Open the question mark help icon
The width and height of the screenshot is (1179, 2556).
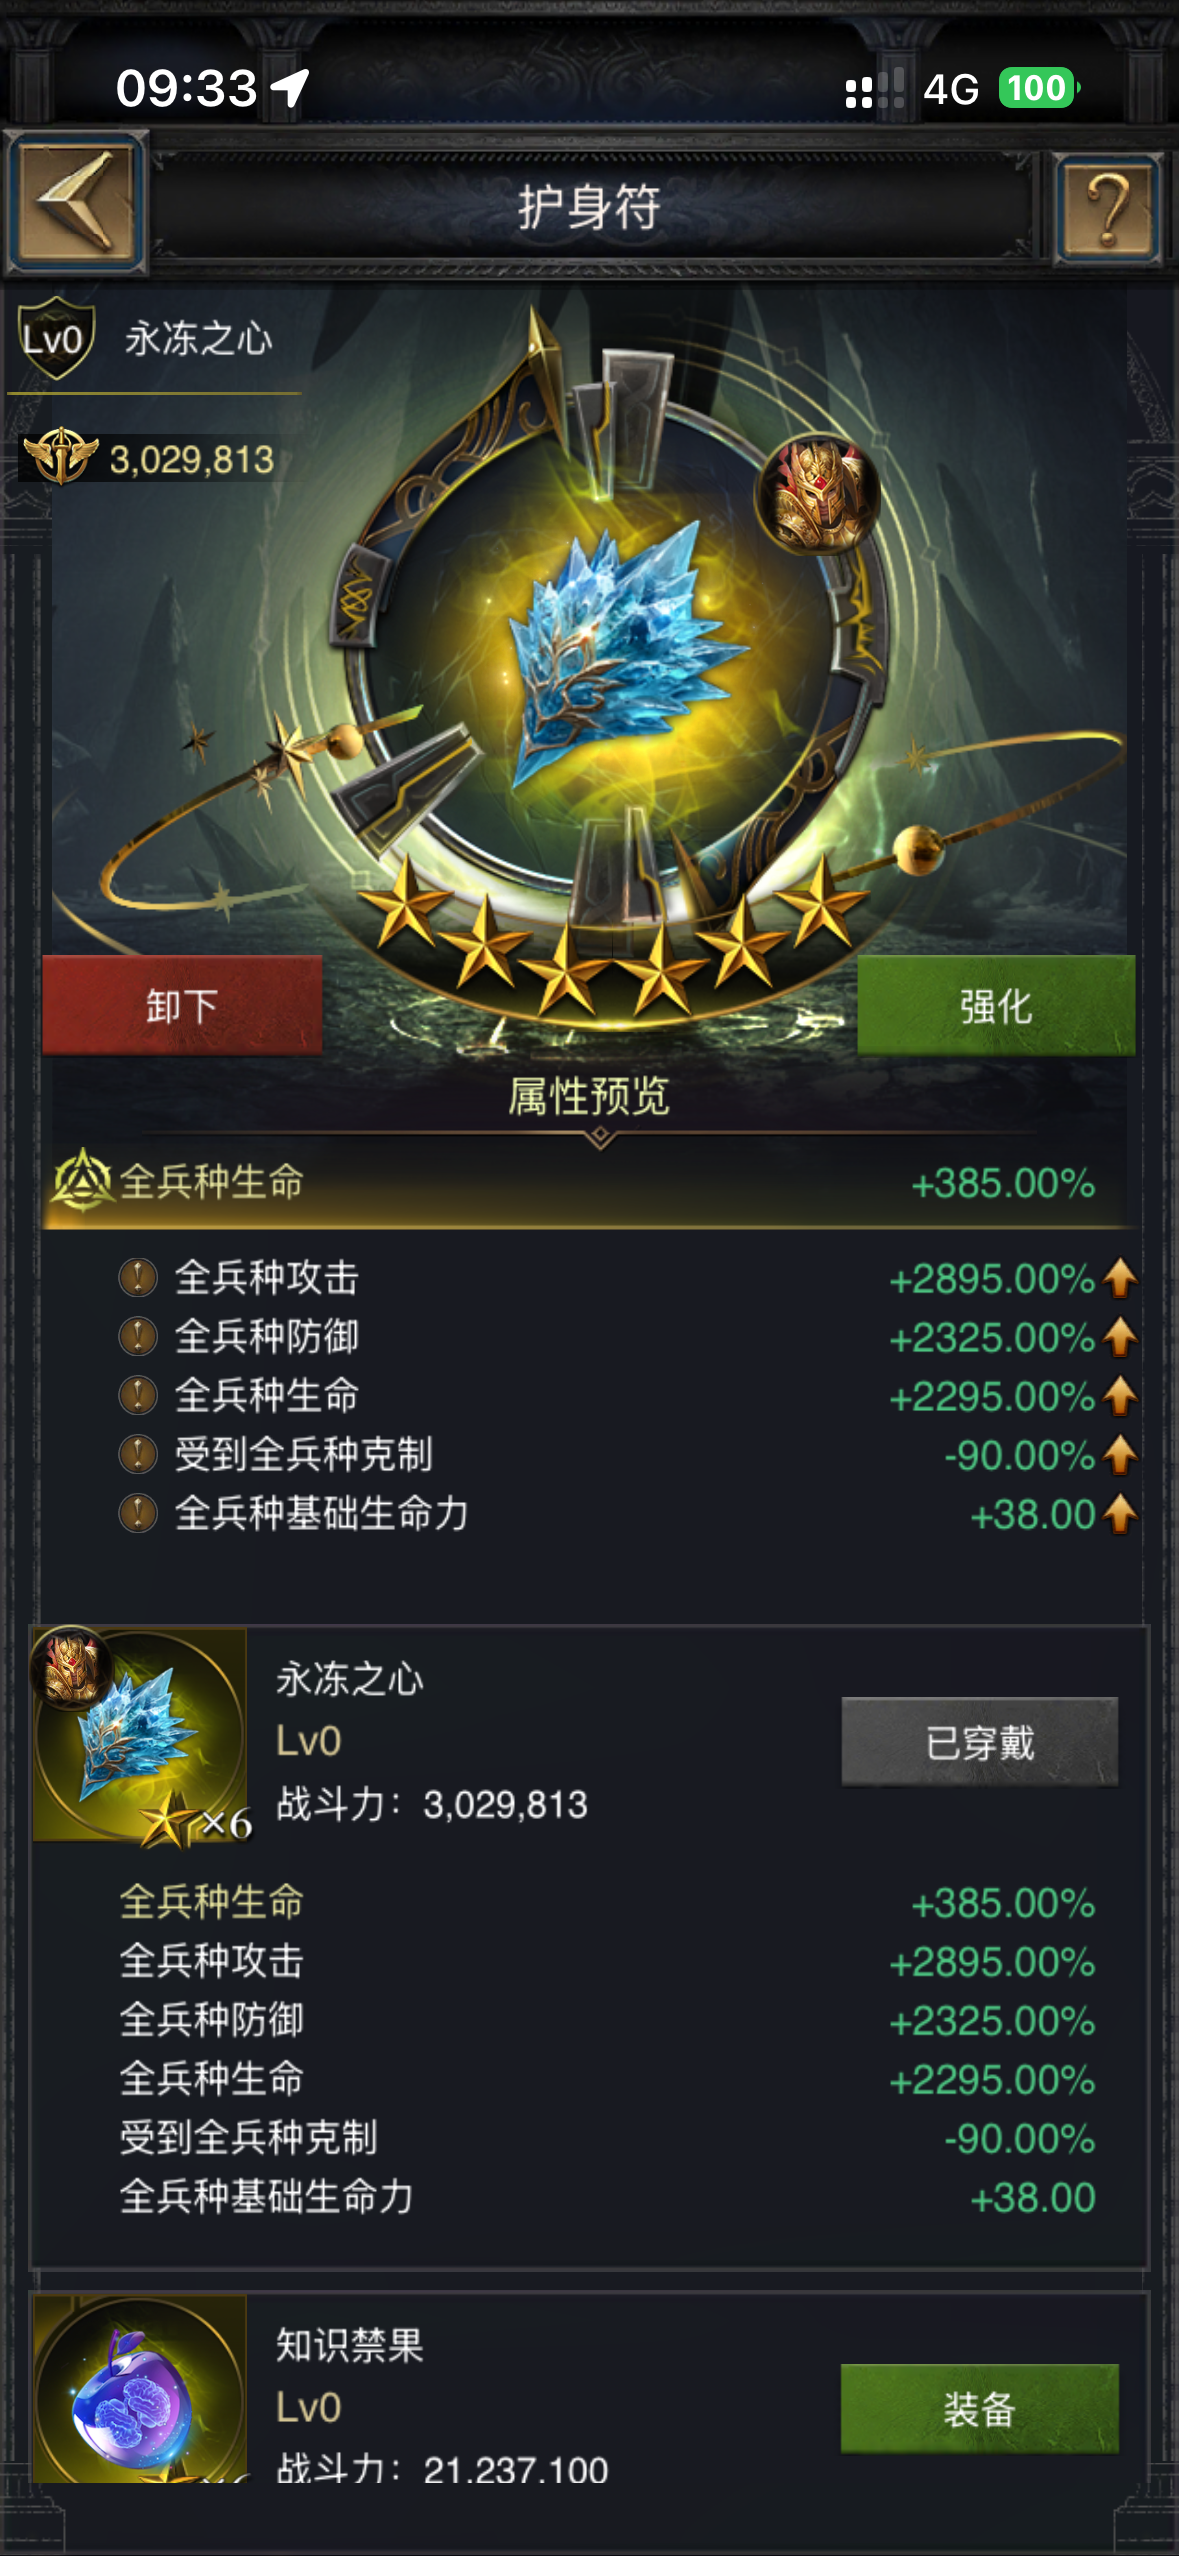click(x=1108, y=208)
